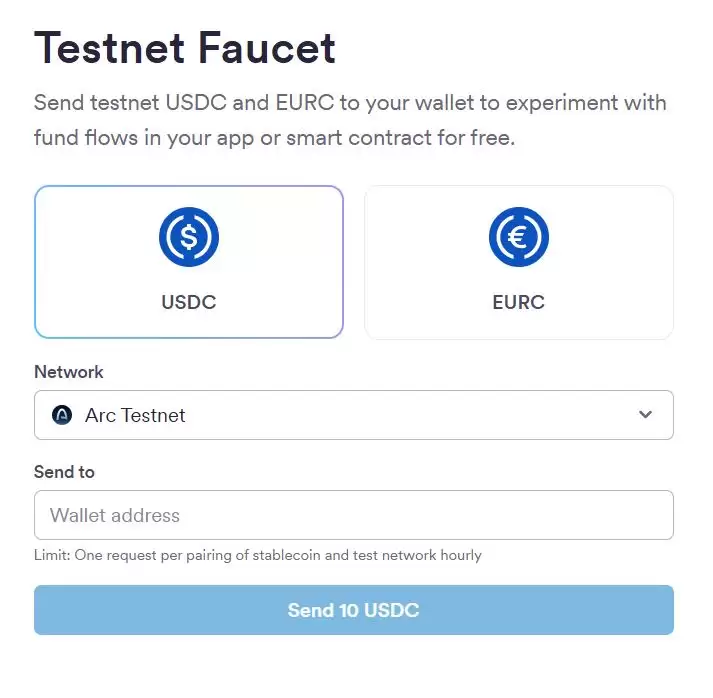The width and height of the screenshot is (713, 698).
Task: Choose the EURC text label
Action: 519,302
